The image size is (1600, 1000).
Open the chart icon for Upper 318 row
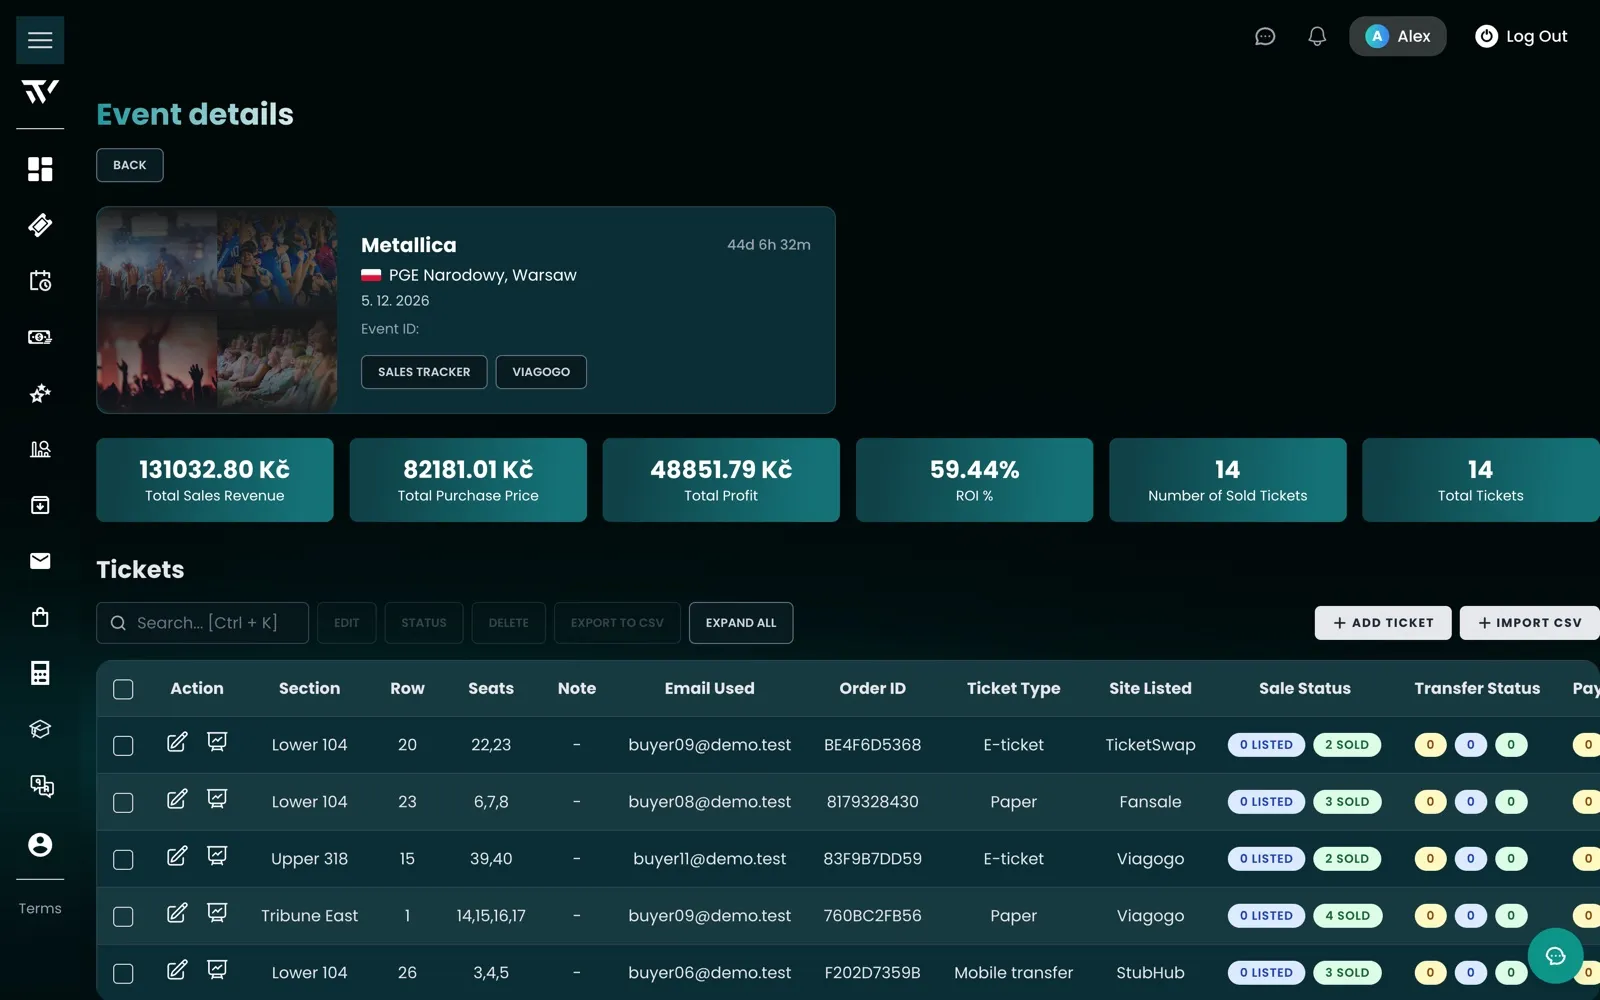(x=217, y=856)
